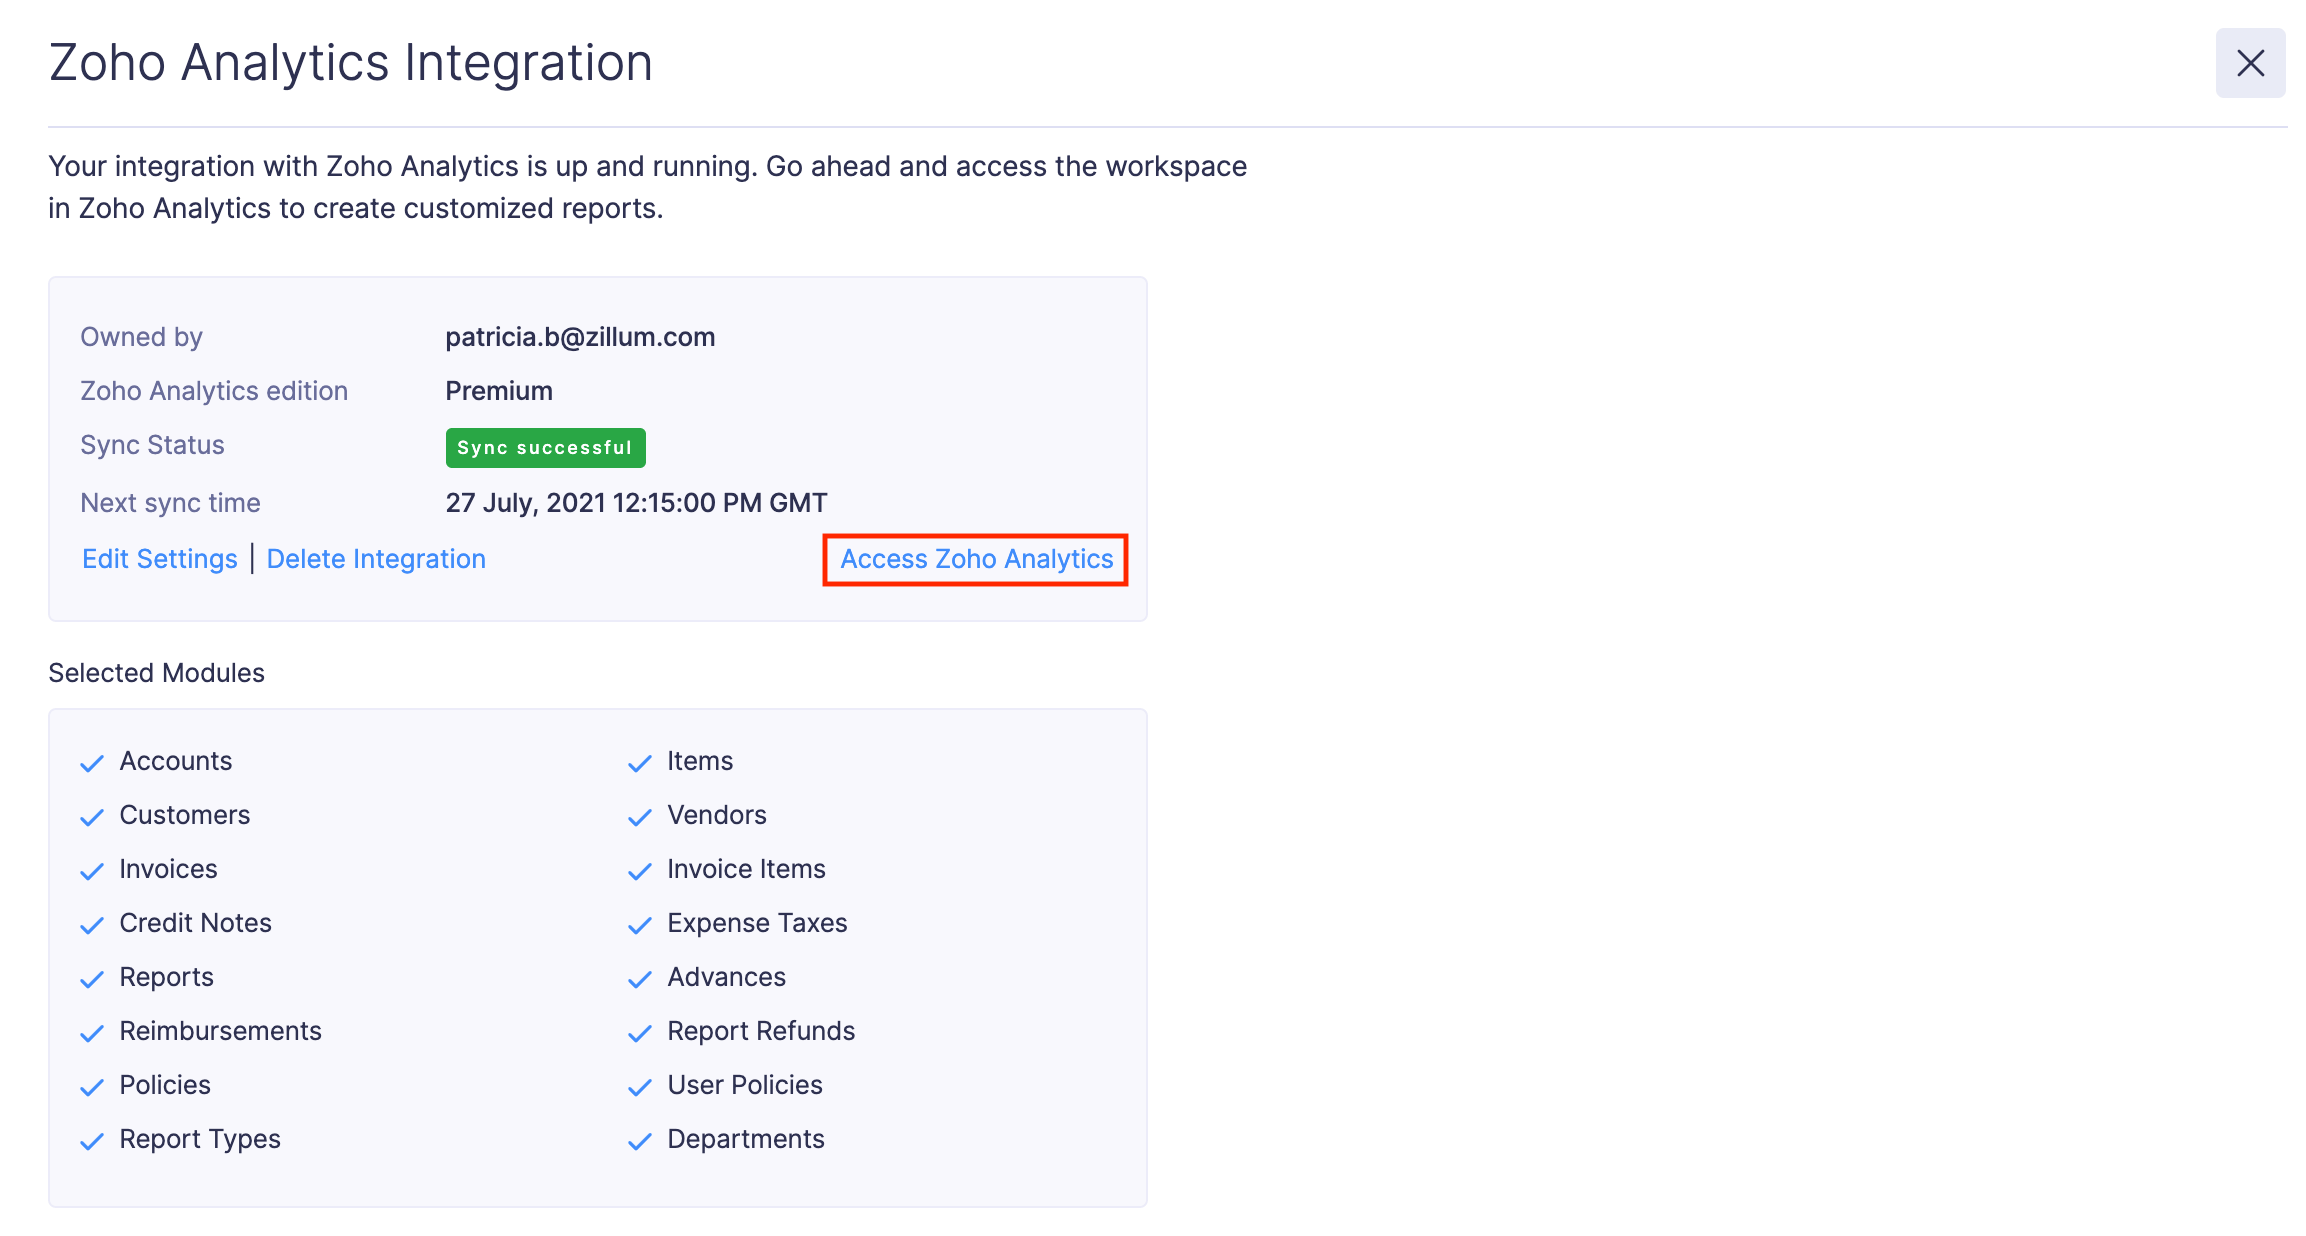
Task: Click the checkmark icon beside Policies
Action: pyautogui.click(x=91, y=1087)
